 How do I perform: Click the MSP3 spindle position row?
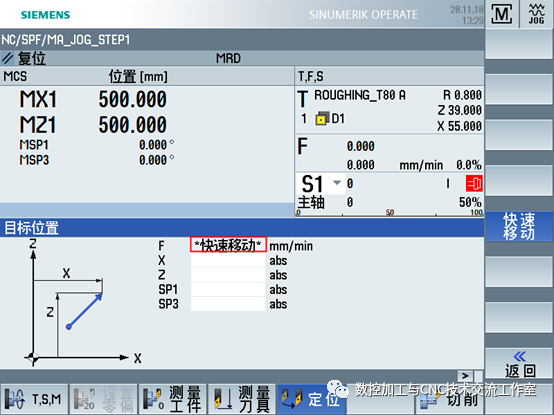pos(96,160)
